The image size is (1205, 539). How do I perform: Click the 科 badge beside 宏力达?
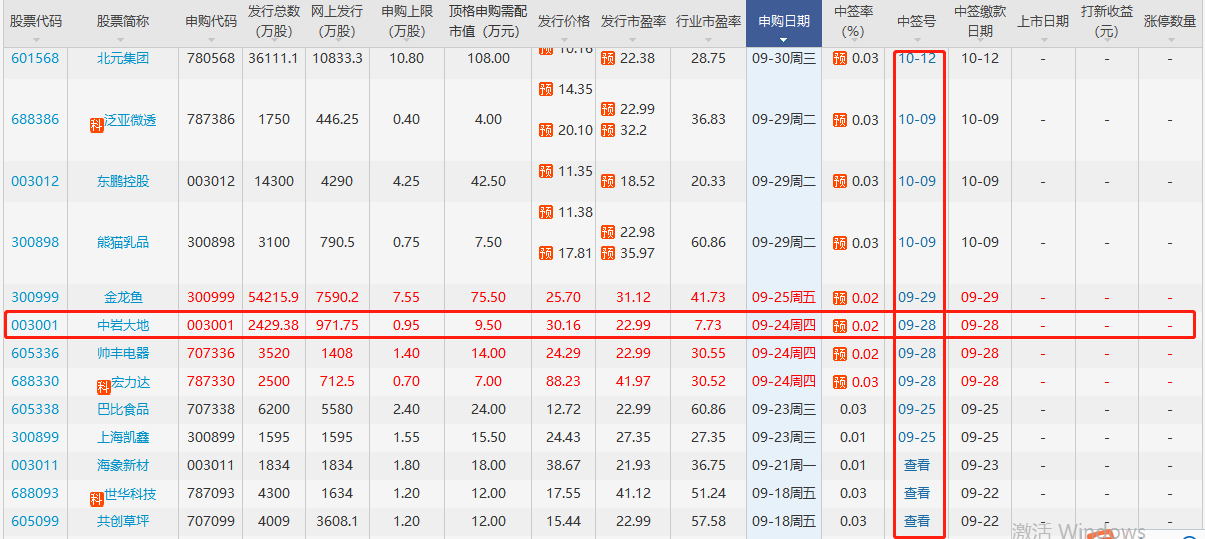click(x=103, y=386)
